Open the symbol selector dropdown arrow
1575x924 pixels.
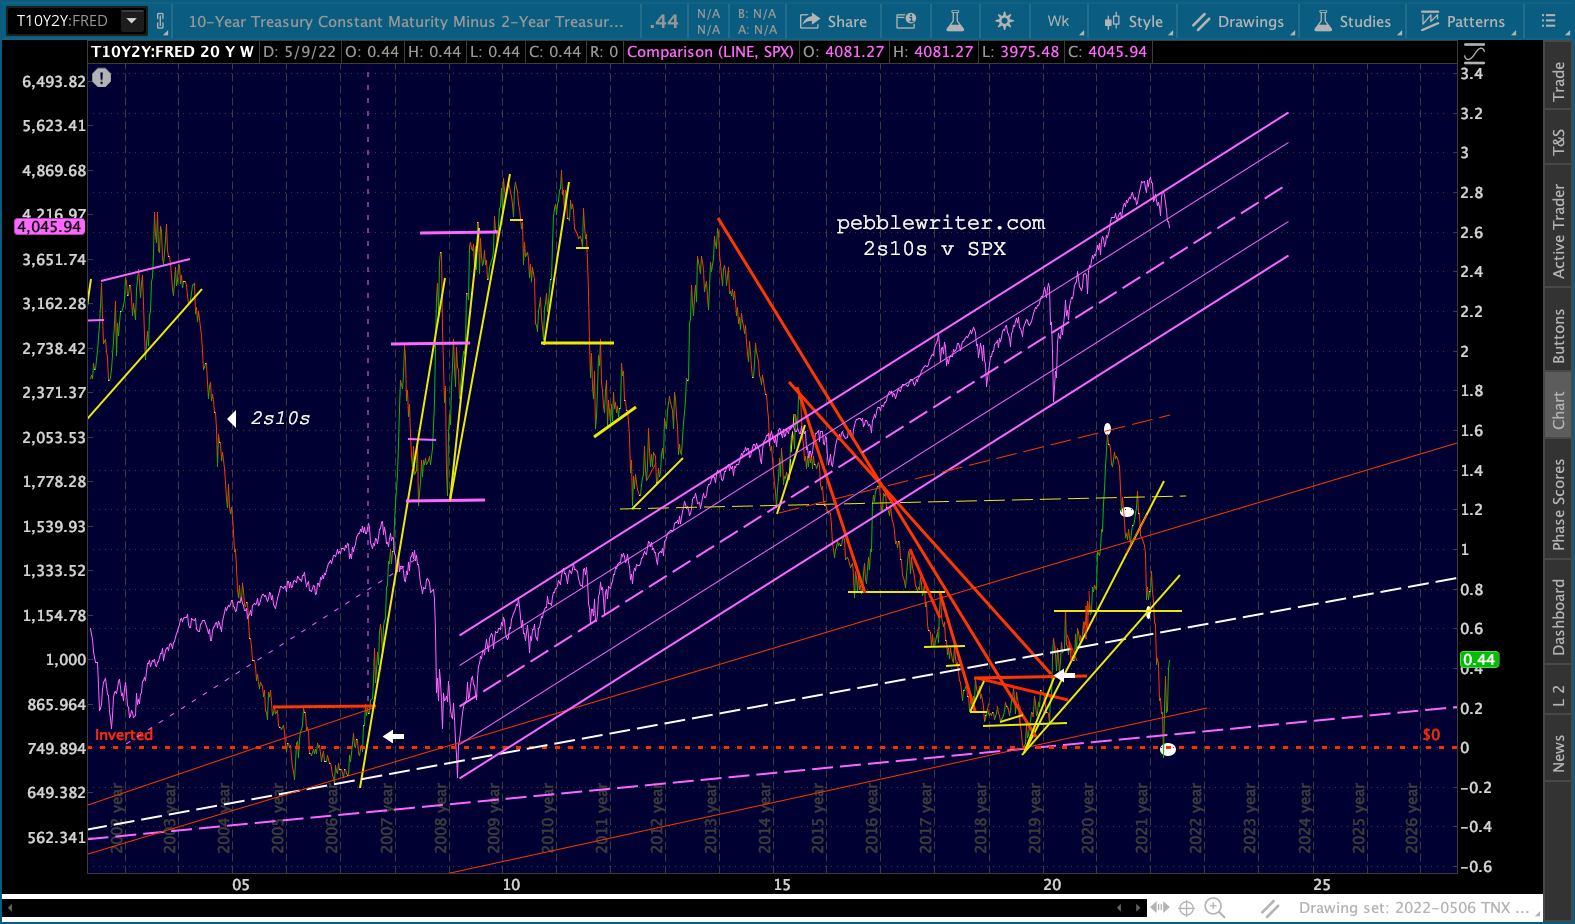tap(131, 20)
